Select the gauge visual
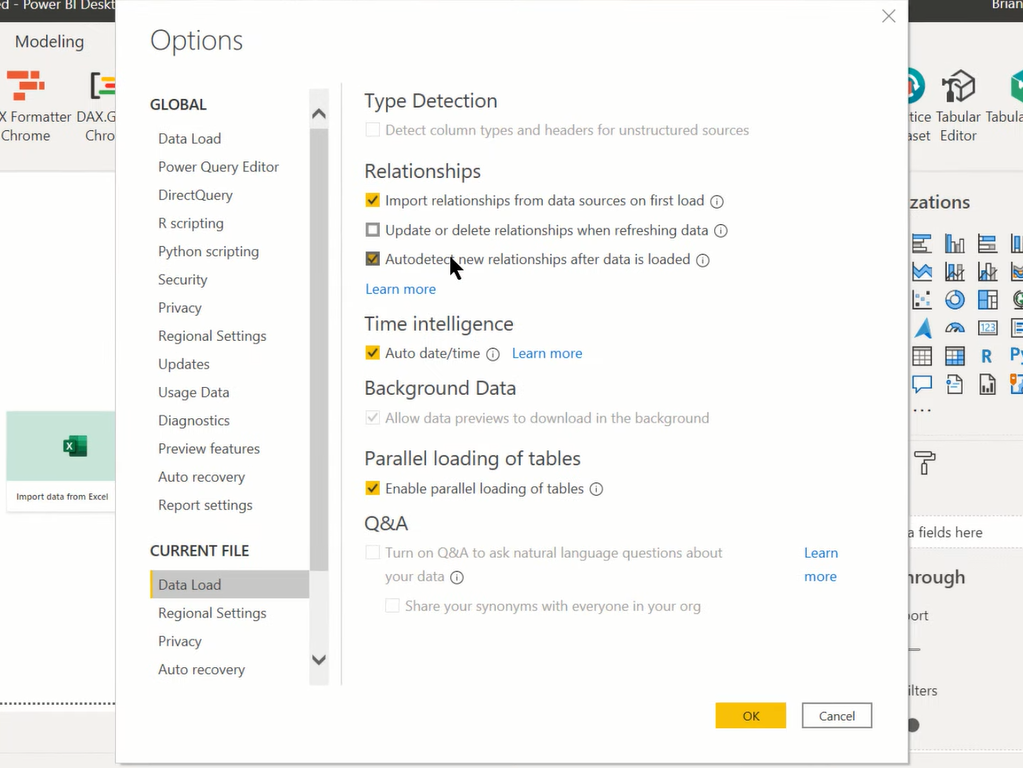Image resolution: width=1023 pixels, height=768 pixels. (x=954, y=328)
